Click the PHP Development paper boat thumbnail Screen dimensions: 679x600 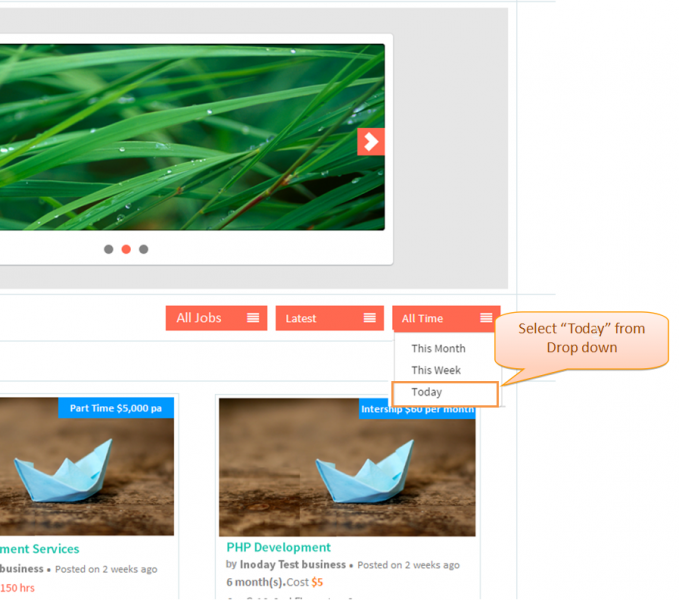[x=347, y=468]
